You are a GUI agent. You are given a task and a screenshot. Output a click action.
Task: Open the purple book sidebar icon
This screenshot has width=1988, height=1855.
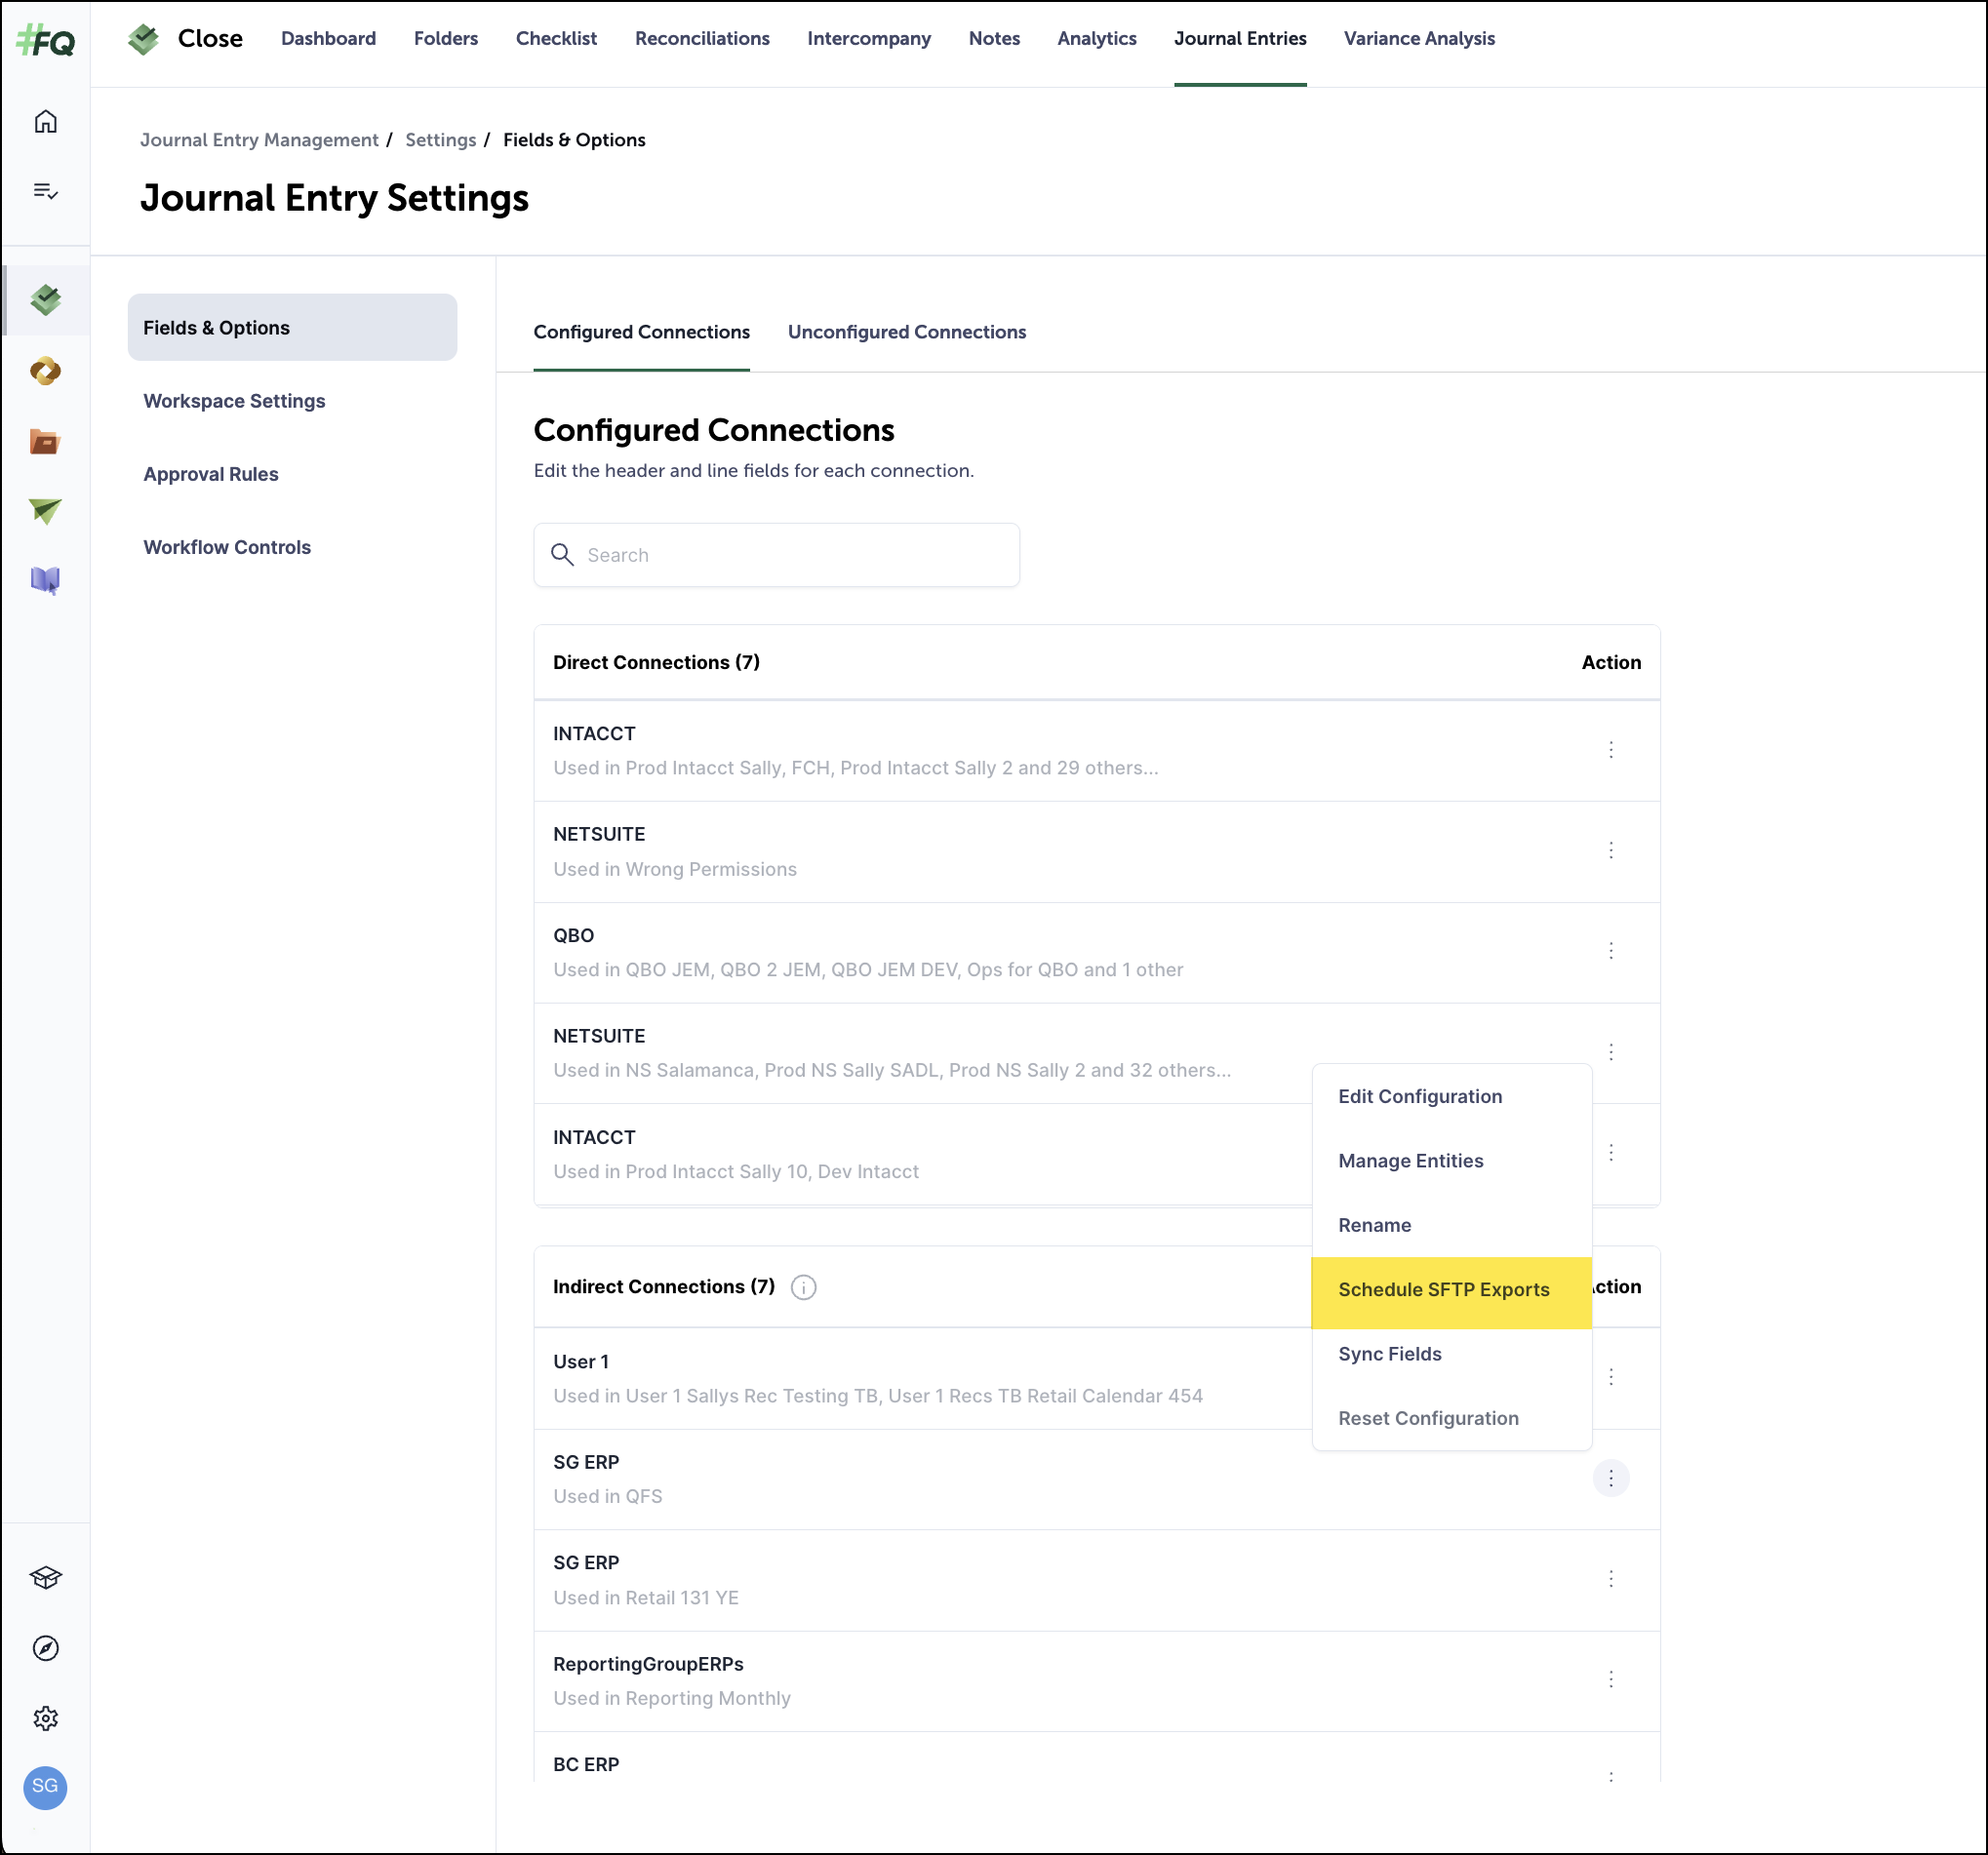45,580
